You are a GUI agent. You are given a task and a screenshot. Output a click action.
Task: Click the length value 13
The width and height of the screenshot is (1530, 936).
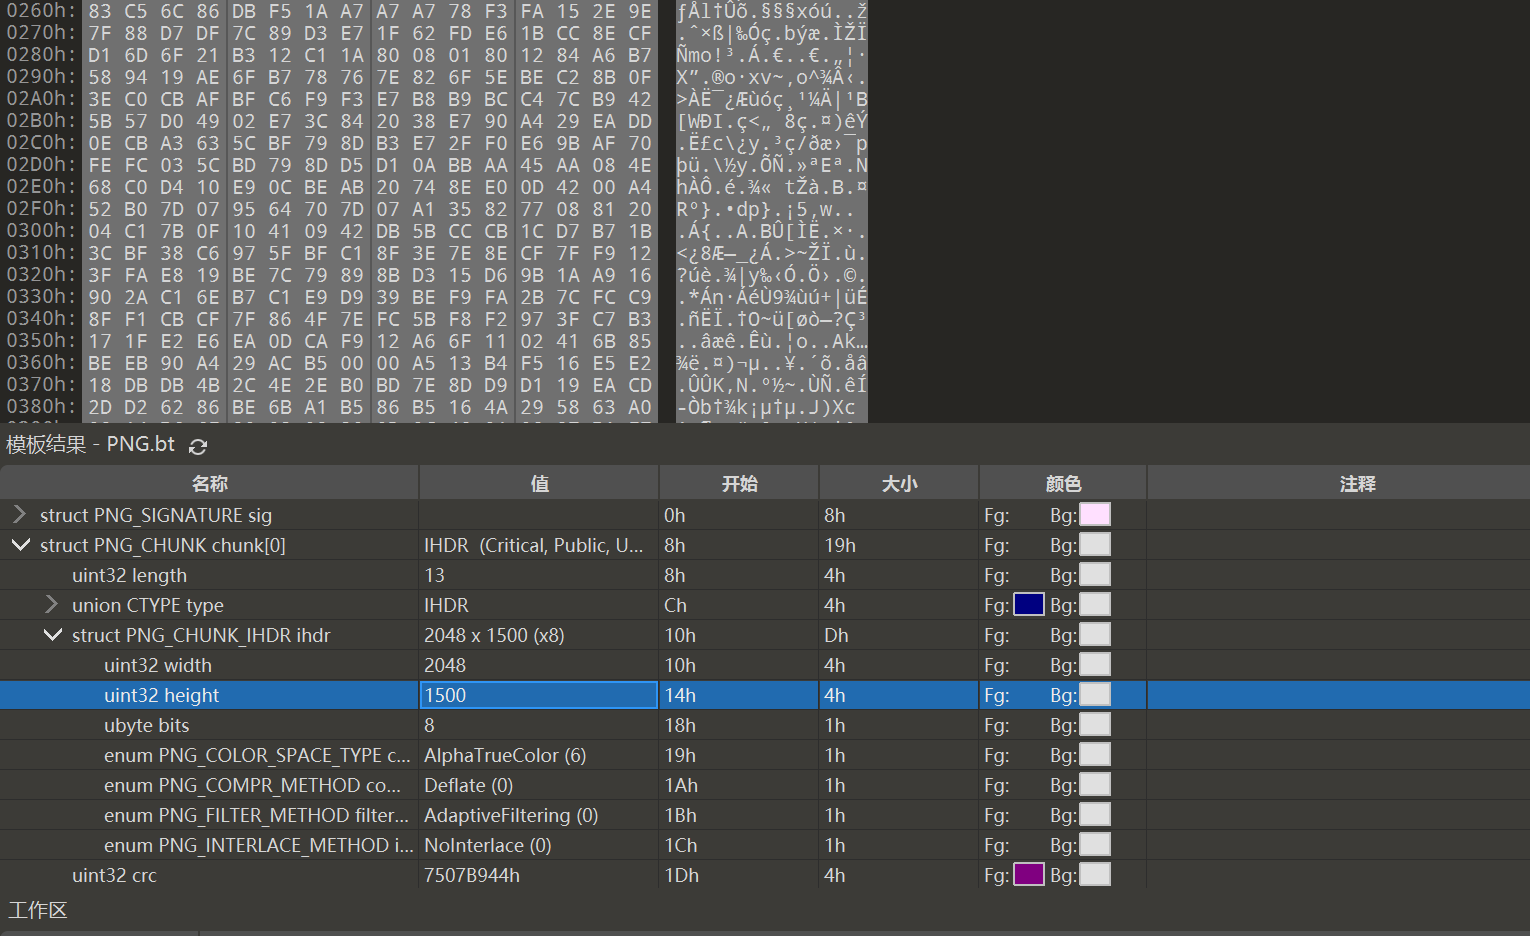click(435, 575)
